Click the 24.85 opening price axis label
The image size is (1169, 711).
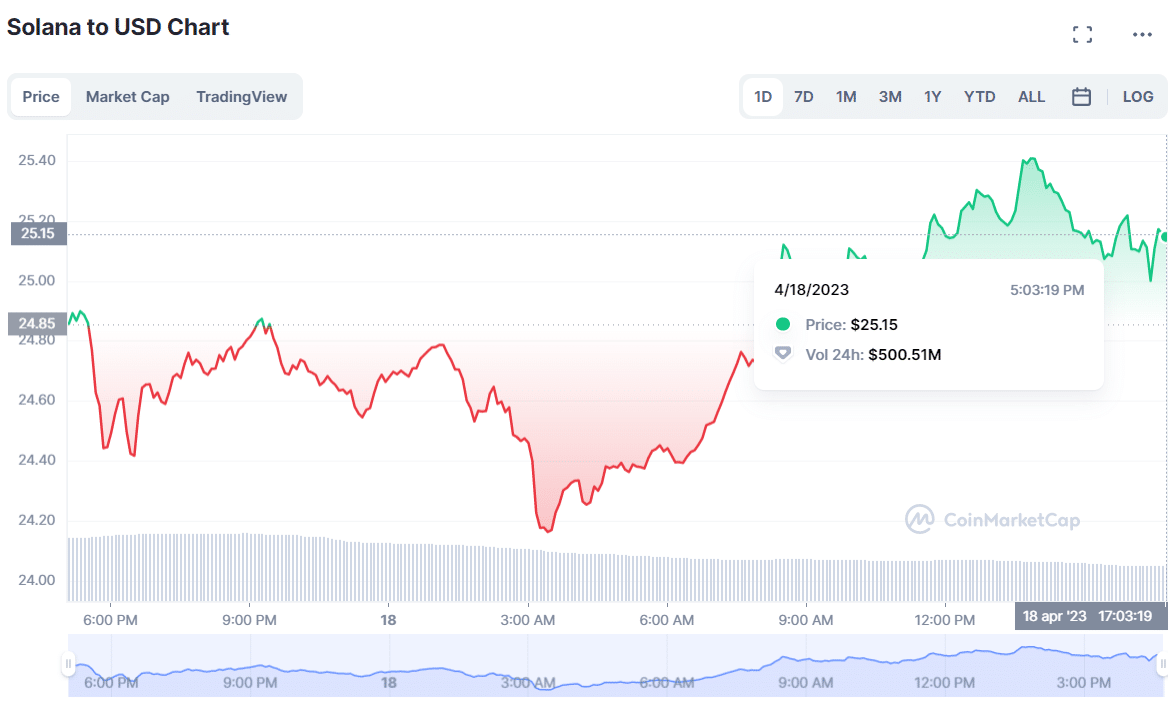(37, 323)
